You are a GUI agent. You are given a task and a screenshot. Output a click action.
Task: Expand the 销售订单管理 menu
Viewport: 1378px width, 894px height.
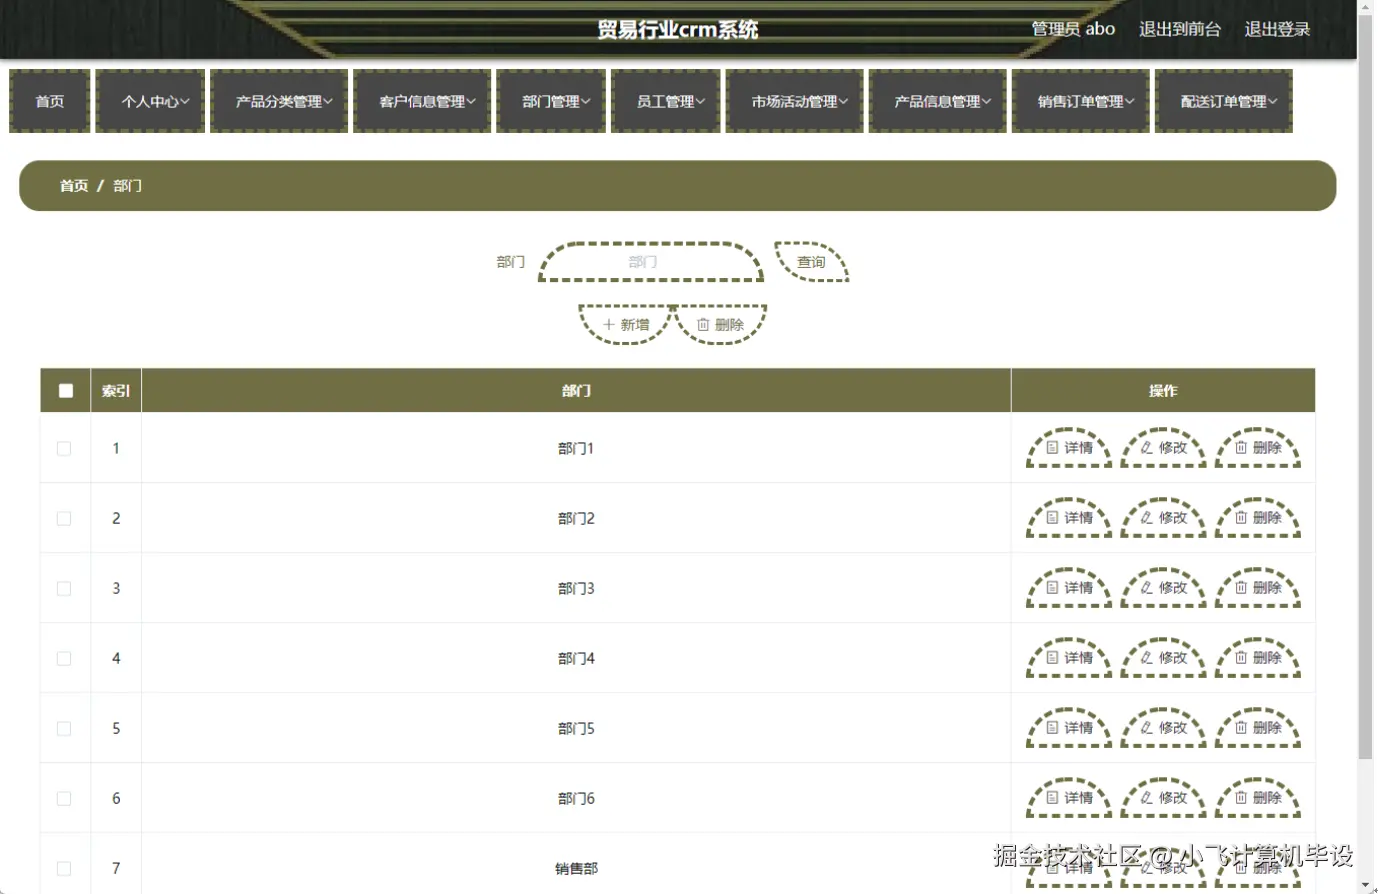[1081, 101]
